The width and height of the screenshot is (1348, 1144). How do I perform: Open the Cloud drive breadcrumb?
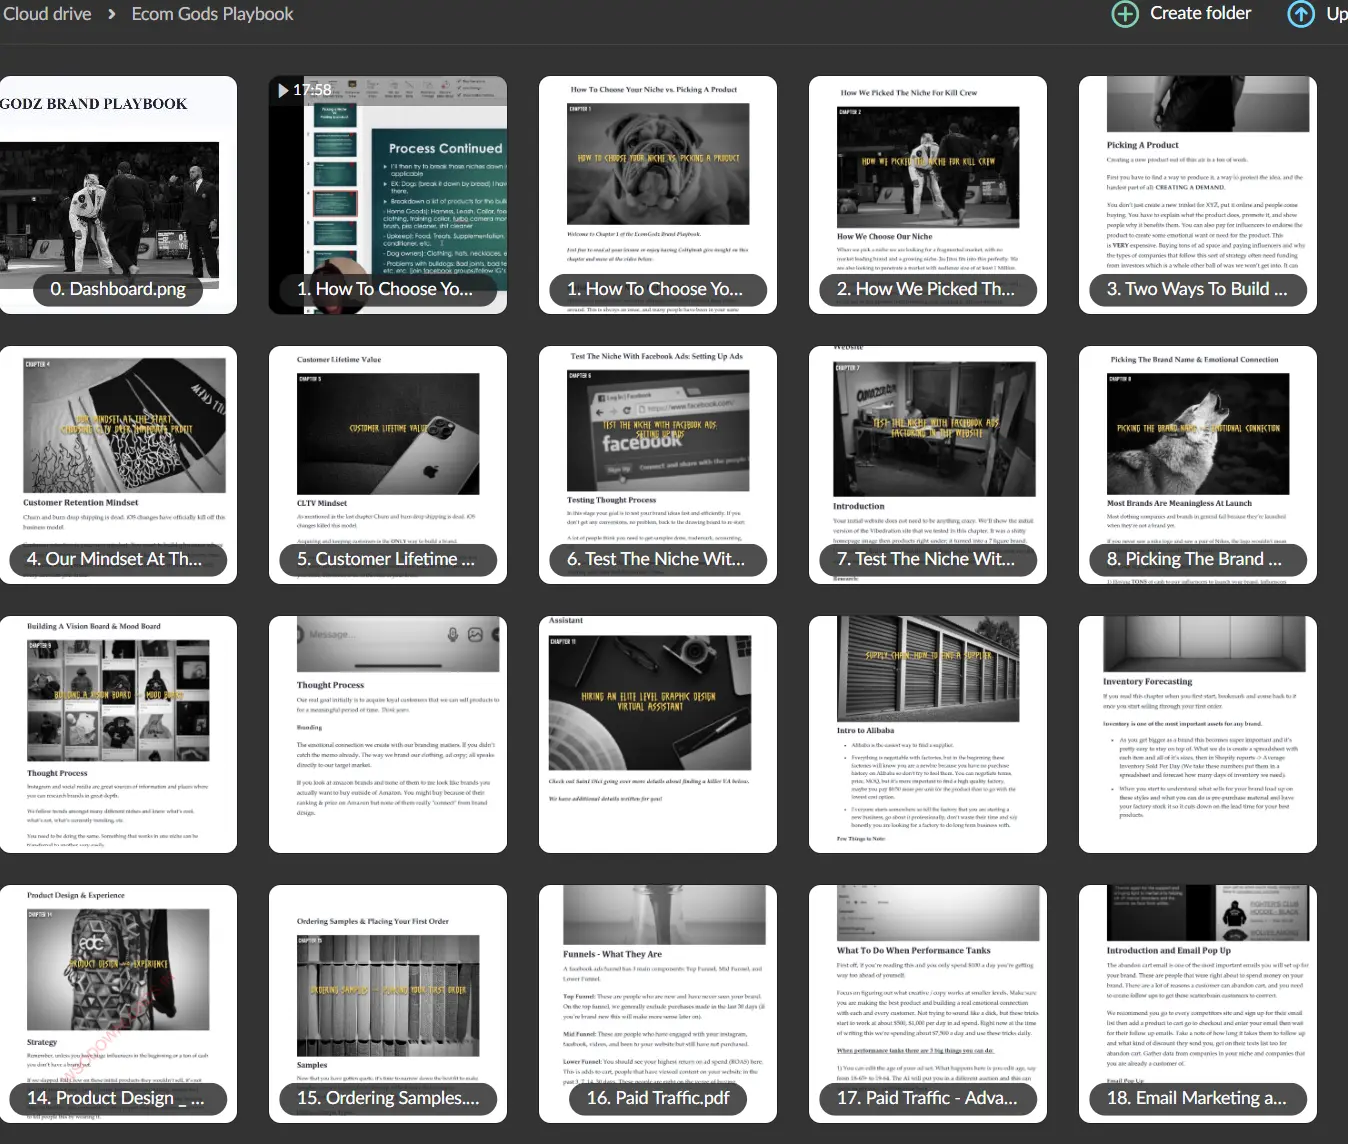[x=46, y=14]
